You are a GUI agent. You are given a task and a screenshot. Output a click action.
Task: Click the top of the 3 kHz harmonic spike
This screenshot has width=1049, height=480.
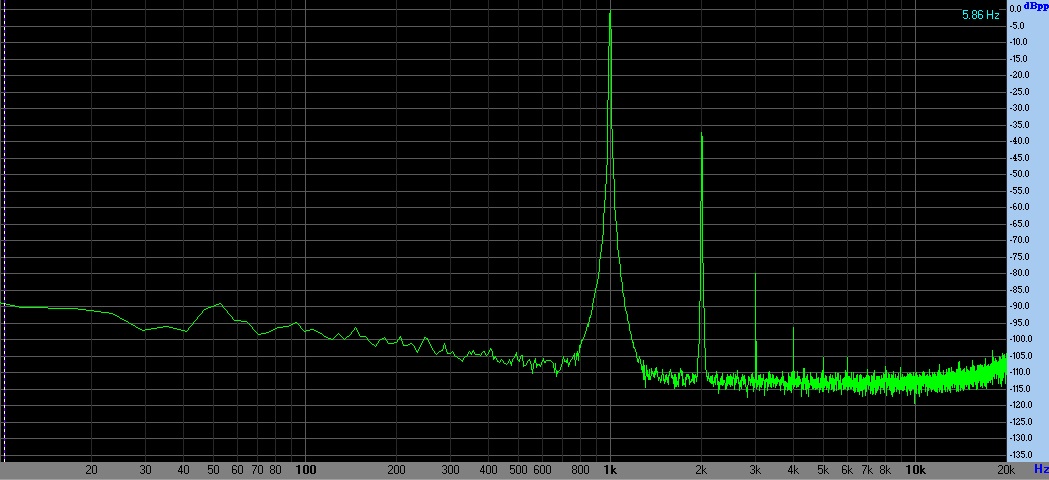(755, 274)
